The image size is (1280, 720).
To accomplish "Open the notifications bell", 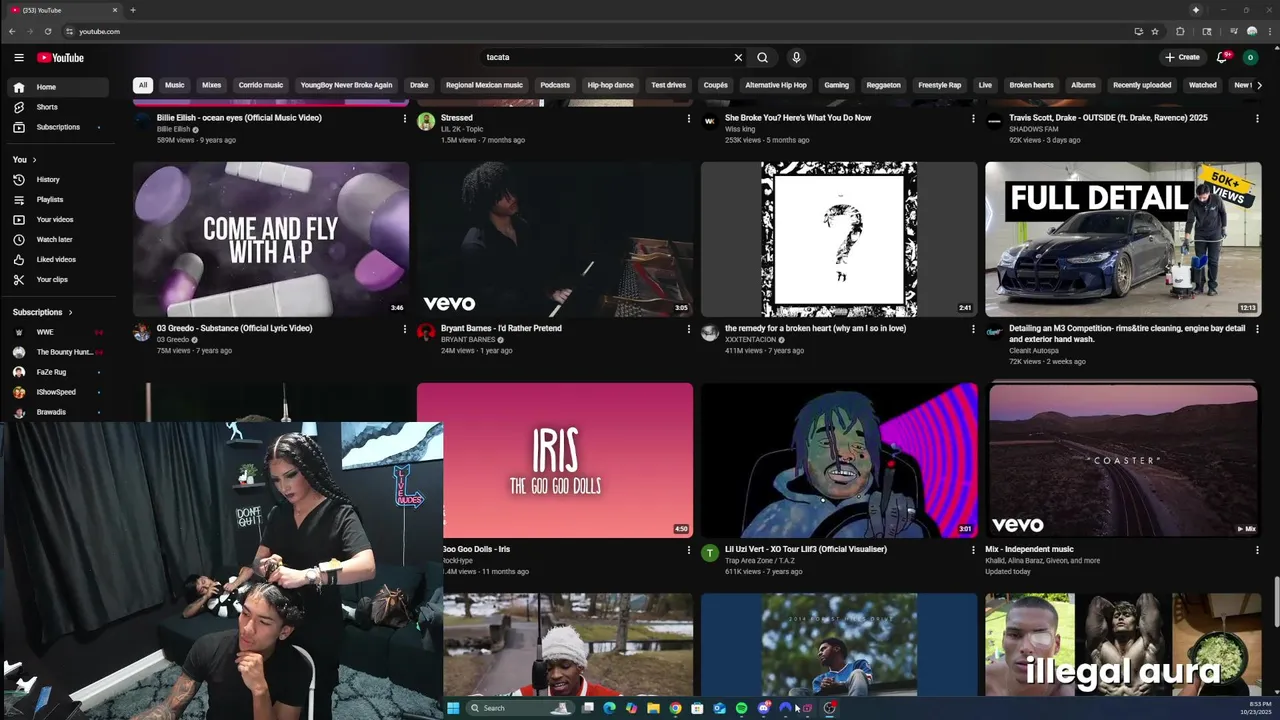I will [1222, 57].
